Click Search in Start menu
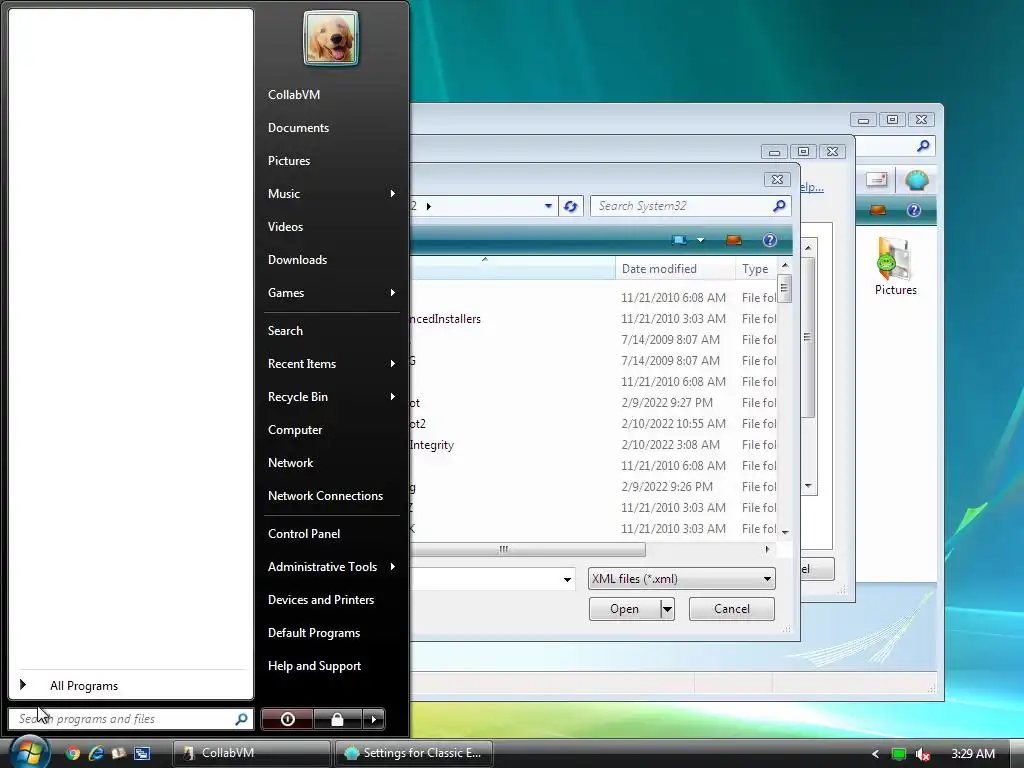 click(x=285, y=330)
